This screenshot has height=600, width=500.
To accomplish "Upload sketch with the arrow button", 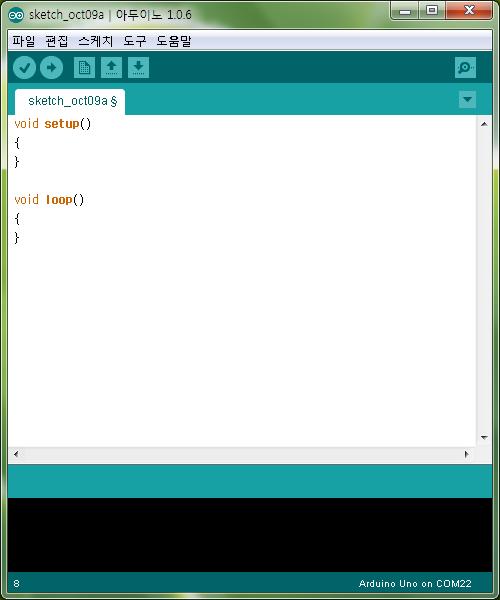I will pyautogui.click(x=51, y=68).
